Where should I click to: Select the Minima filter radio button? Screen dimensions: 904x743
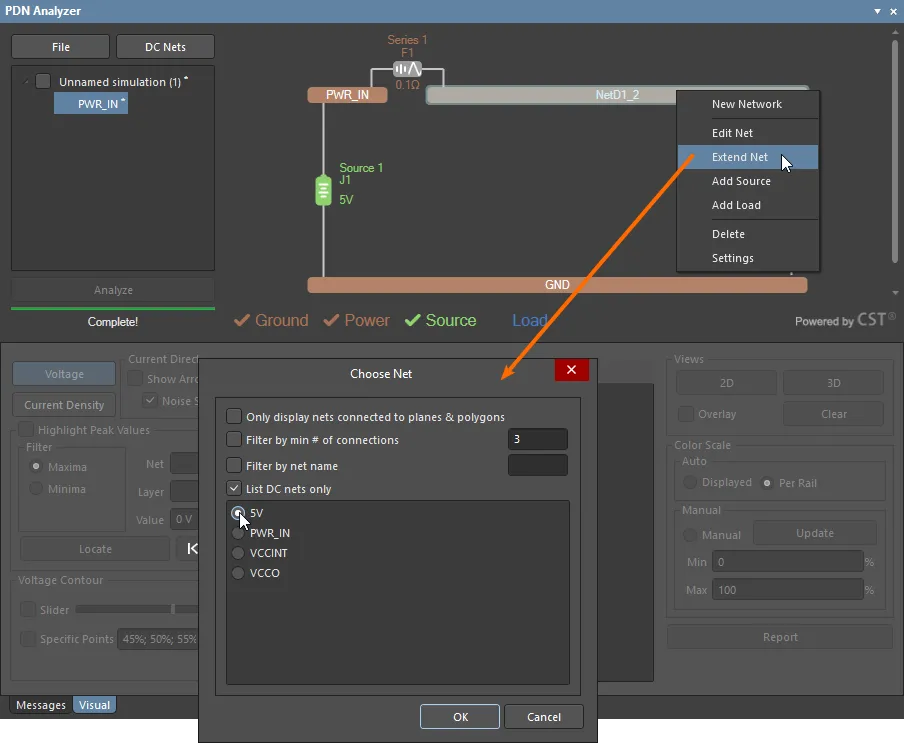36,488
